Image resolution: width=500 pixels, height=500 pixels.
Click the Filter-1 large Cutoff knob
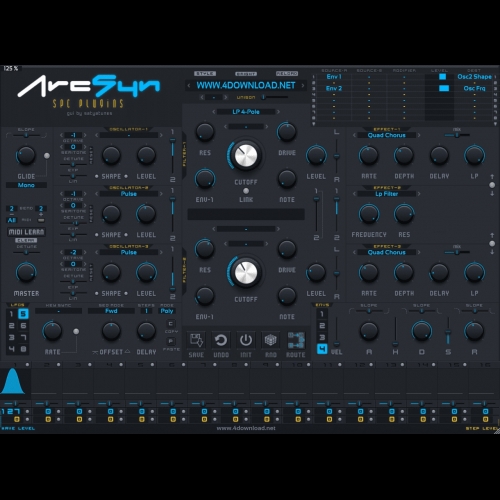246,156
